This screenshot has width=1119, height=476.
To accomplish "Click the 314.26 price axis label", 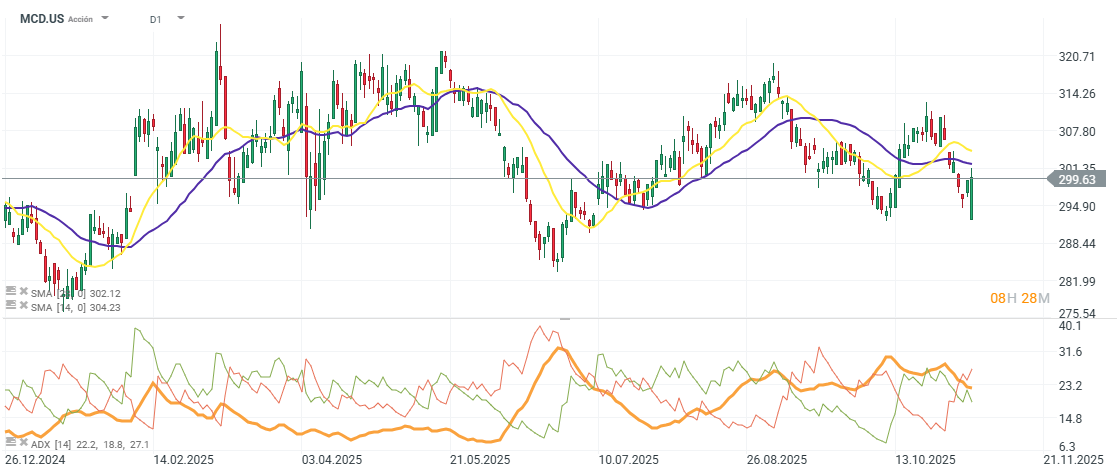I will (1075, 93).
